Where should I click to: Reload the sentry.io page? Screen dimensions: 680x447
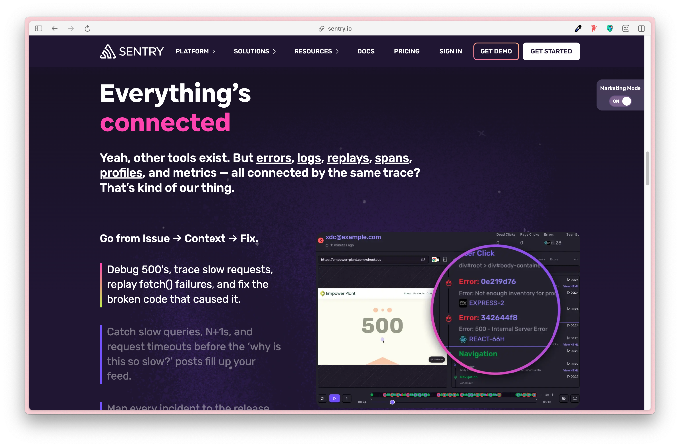click(87, 29)
